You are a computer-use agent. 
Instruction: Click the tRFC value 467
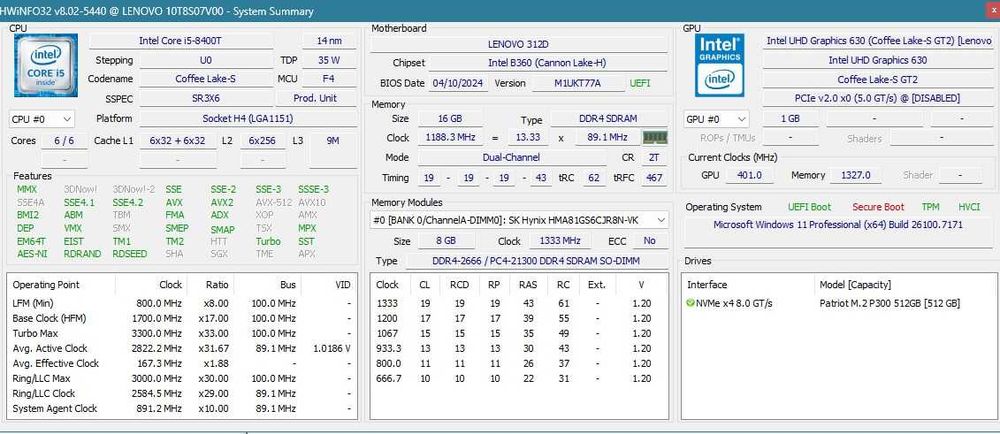click(654, 178)
